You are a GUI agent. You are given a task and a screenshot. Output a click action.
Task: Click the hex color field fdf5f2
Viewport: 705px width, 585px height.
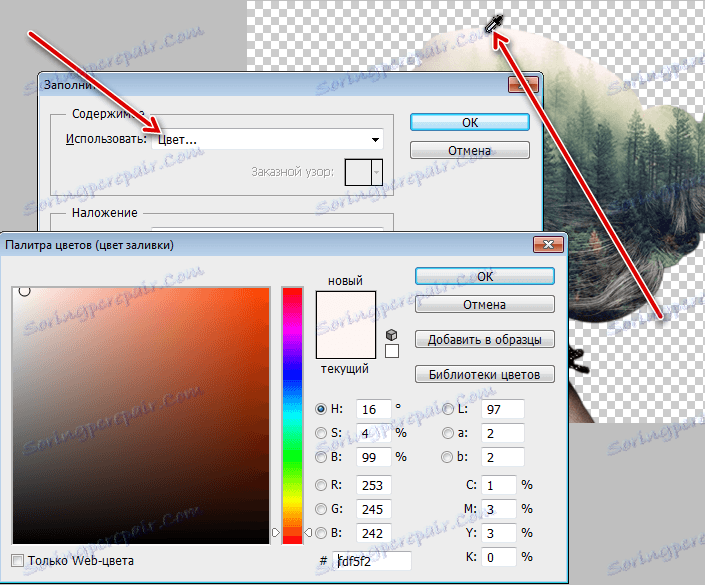click(372, 561)
